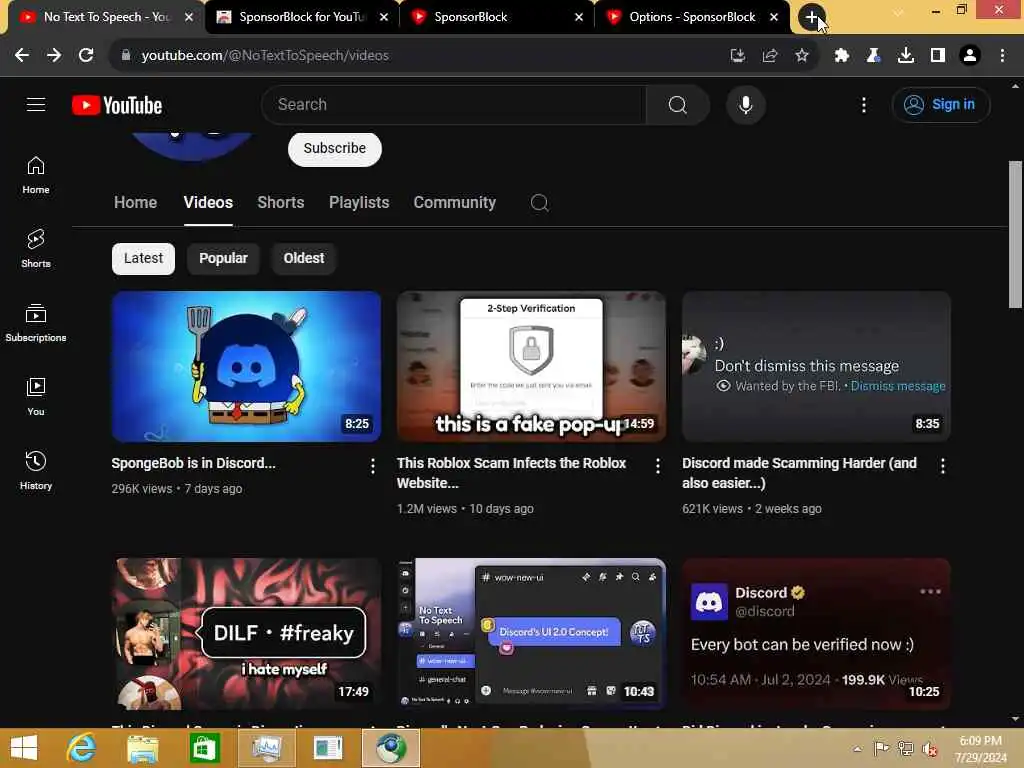This screenshot has height=768, width=1024.
Task: Show hidden system tray icons arrow
Action: pos(857,748)
